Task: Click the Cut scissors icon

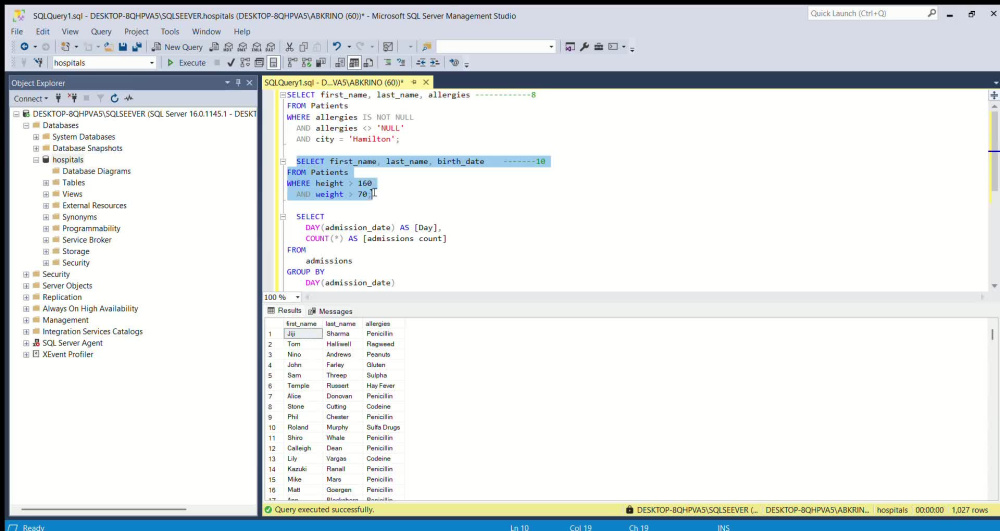Action: point(290,47)
